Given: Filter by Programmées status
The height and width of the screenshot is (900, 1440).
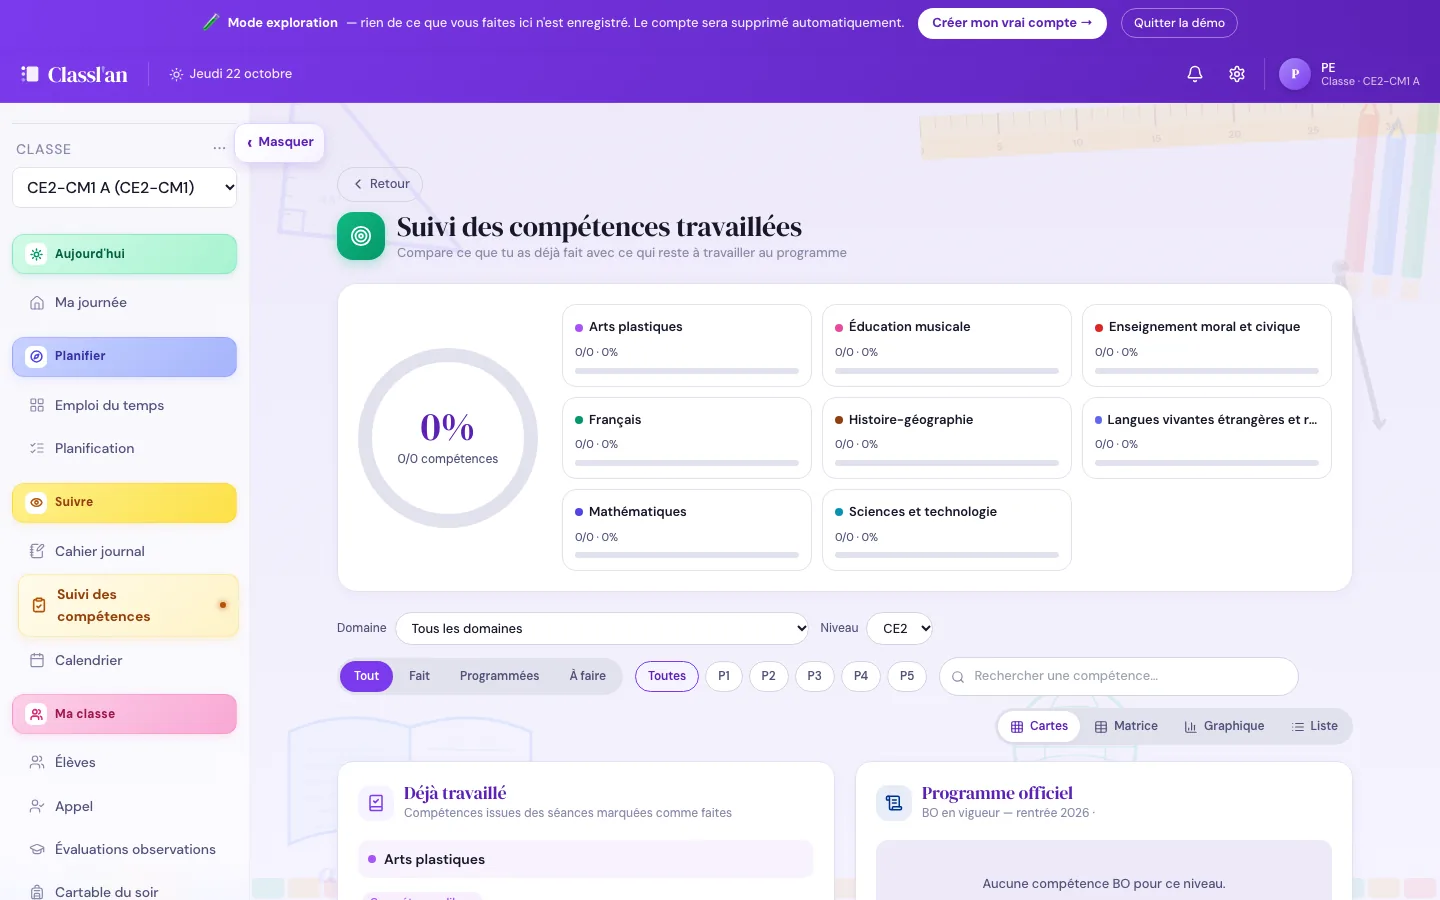Looking at the screenshot, I should click(x=499, y=676).
